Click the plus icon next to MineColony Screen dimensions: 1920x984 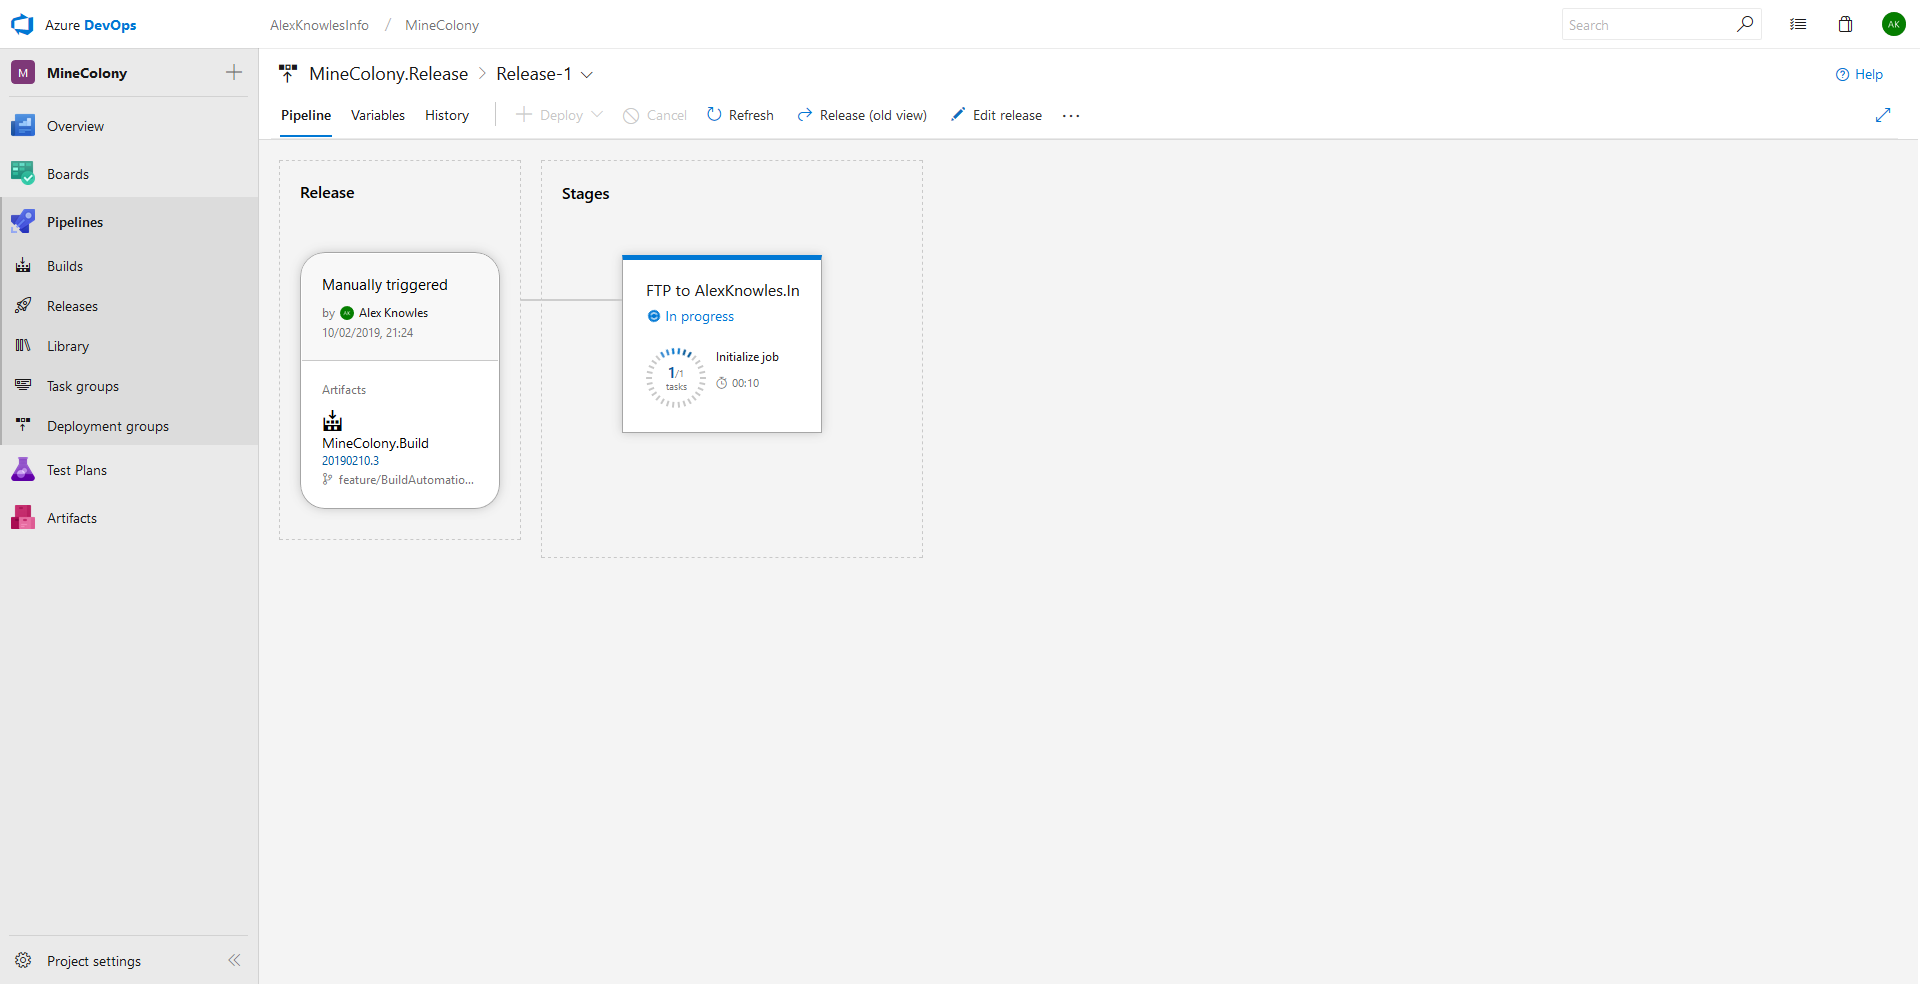pos(234,72)
